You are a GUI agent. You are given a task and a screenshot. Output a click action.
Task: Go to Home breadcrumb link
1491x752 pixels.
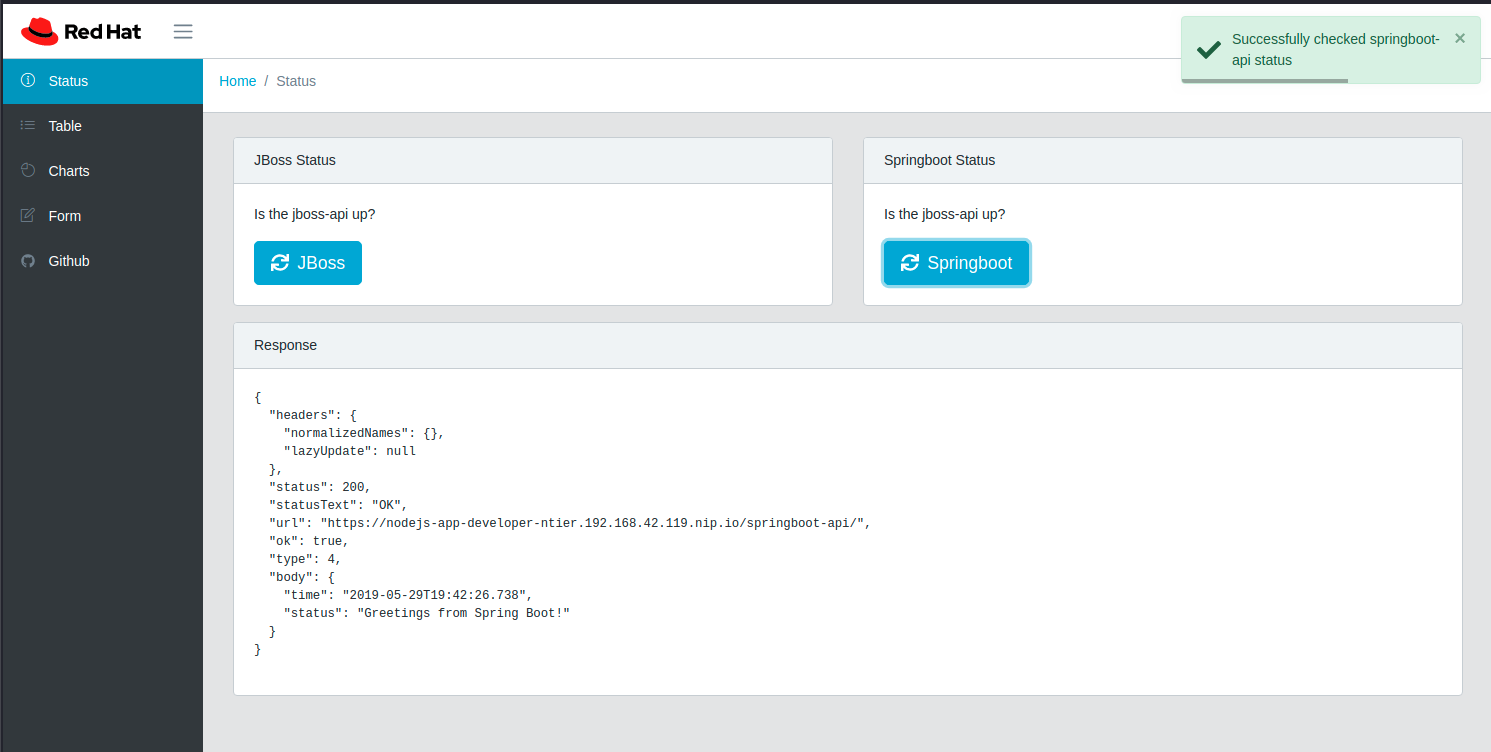tap(238, 81)
